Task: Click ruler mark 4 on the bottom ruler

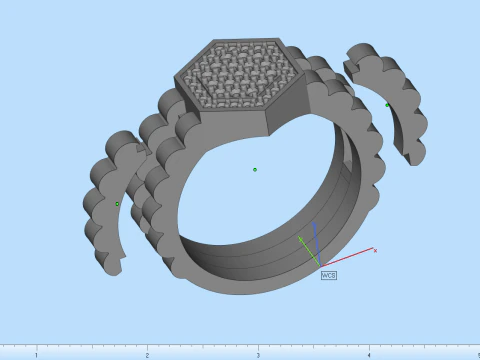Action: [369, 355]
